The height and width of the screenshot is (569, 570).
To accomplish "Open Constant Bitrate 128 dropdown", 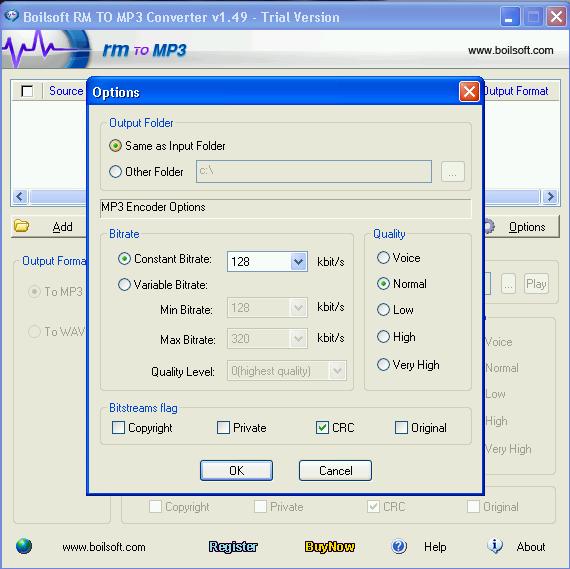I will (298, 261).
